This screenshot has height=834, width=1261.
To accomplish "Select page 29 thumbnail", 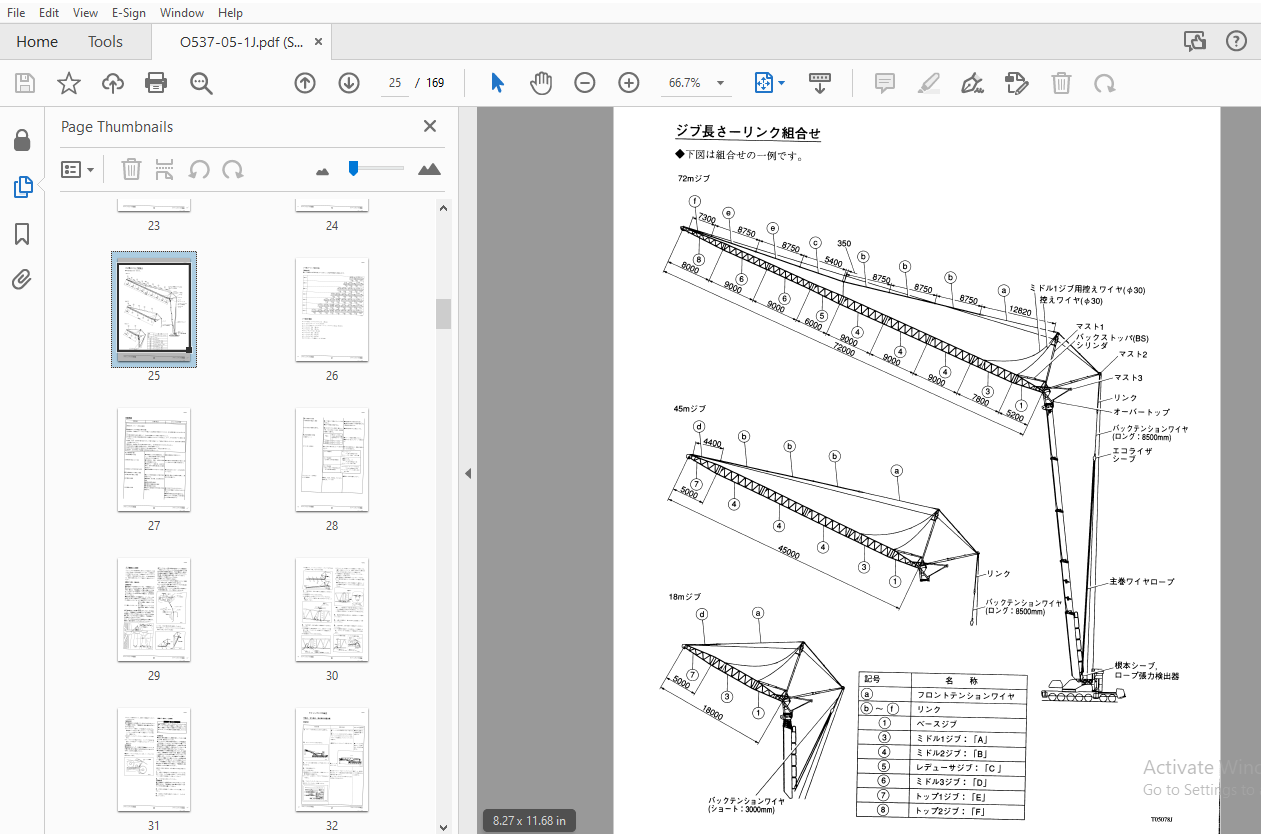I will pyautogui.click(x=154, y=610).
